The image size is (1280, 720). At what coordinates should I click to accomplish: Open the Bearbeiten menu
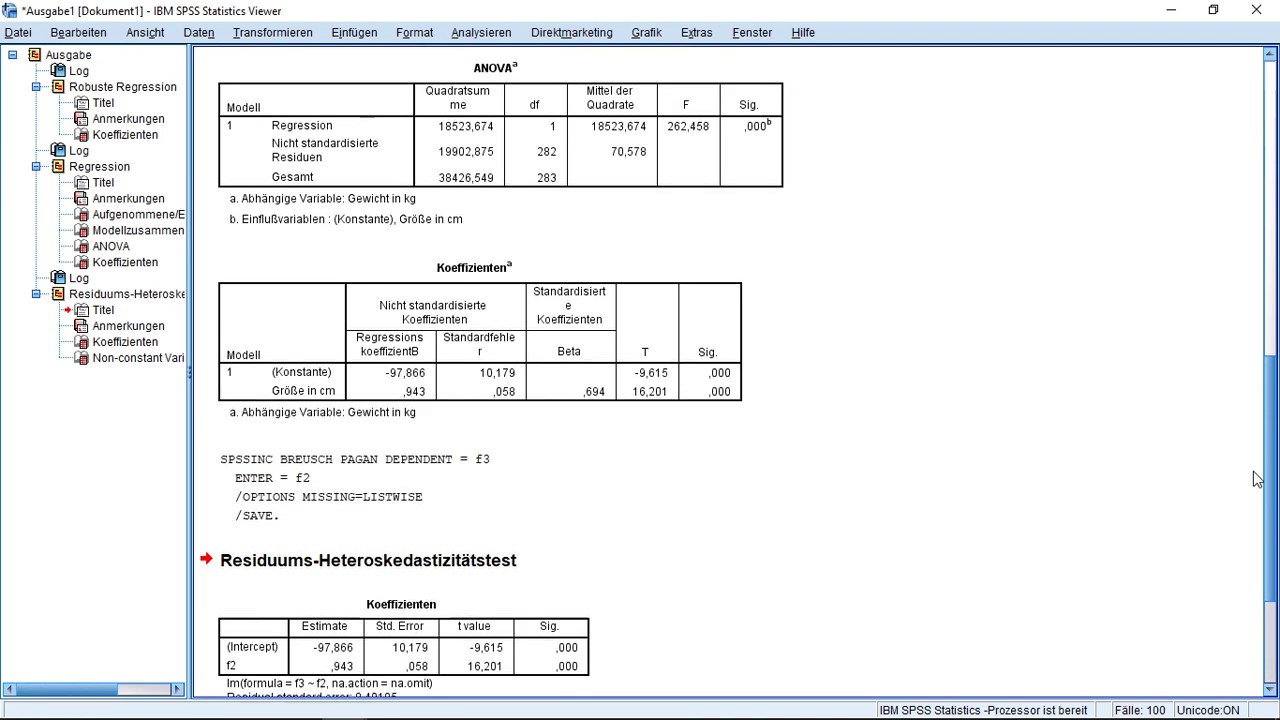[x=78, y=33]
